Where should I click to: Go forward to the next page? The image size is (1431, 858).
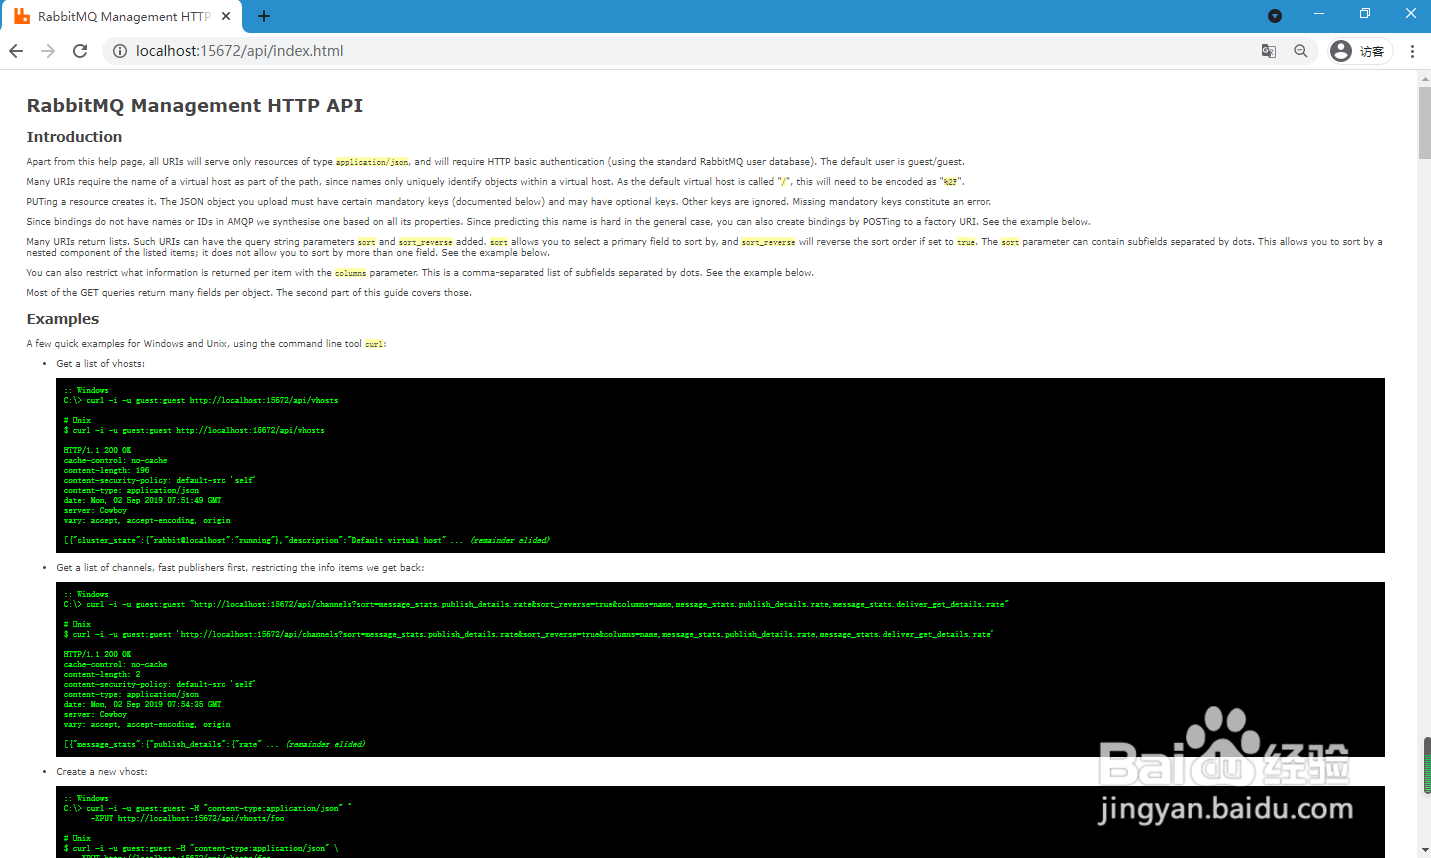click(x=48, y=51)
